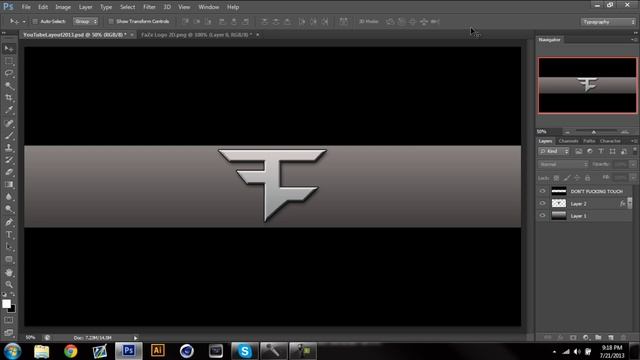This screenshot has height=360, width=640.
Task: Select the Magic Wand tool
Action: (9, 86)
